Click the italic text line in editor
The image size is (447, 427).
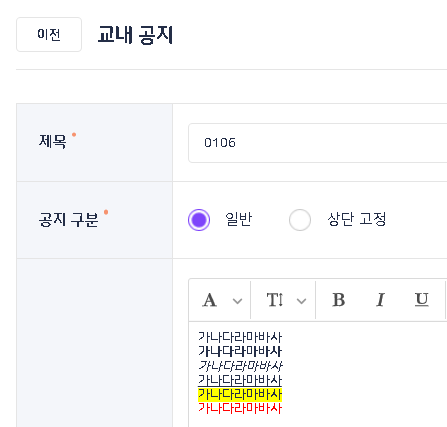coord(240,366)
